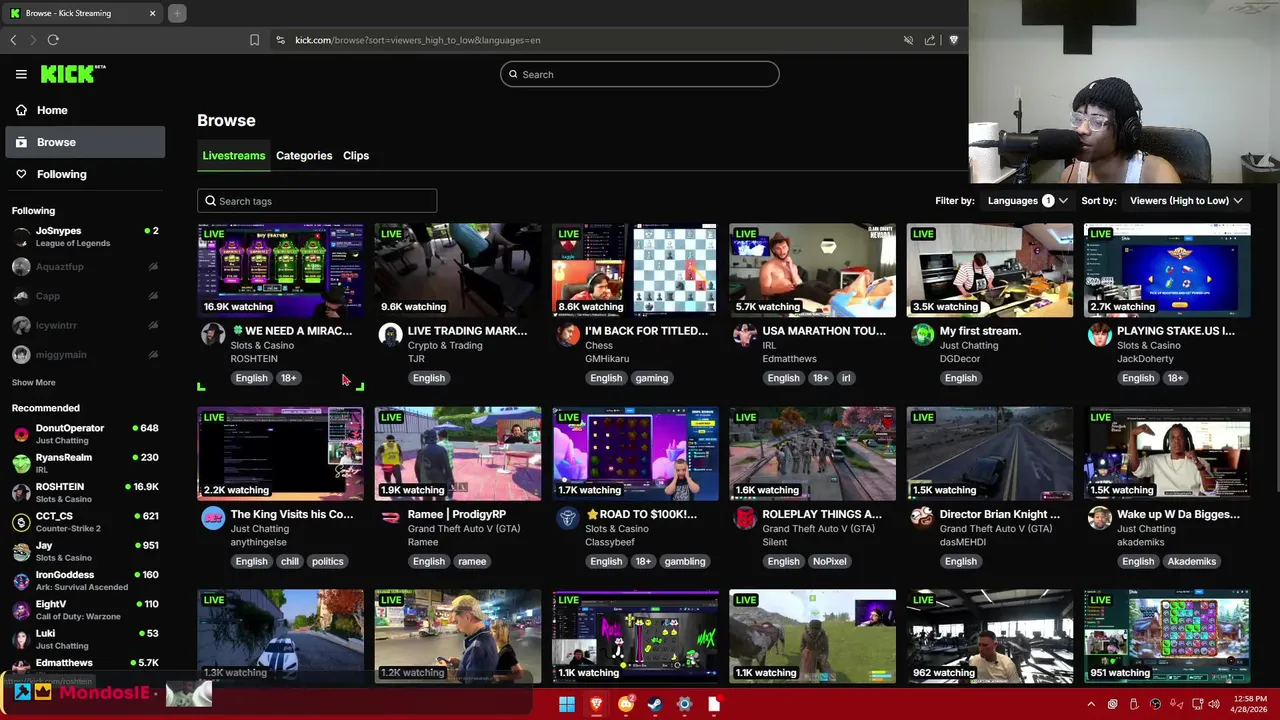Go back with browser back arrow
Image resolution: width=1280 pixels, height=720 pixels.
[x=13, y=40]
